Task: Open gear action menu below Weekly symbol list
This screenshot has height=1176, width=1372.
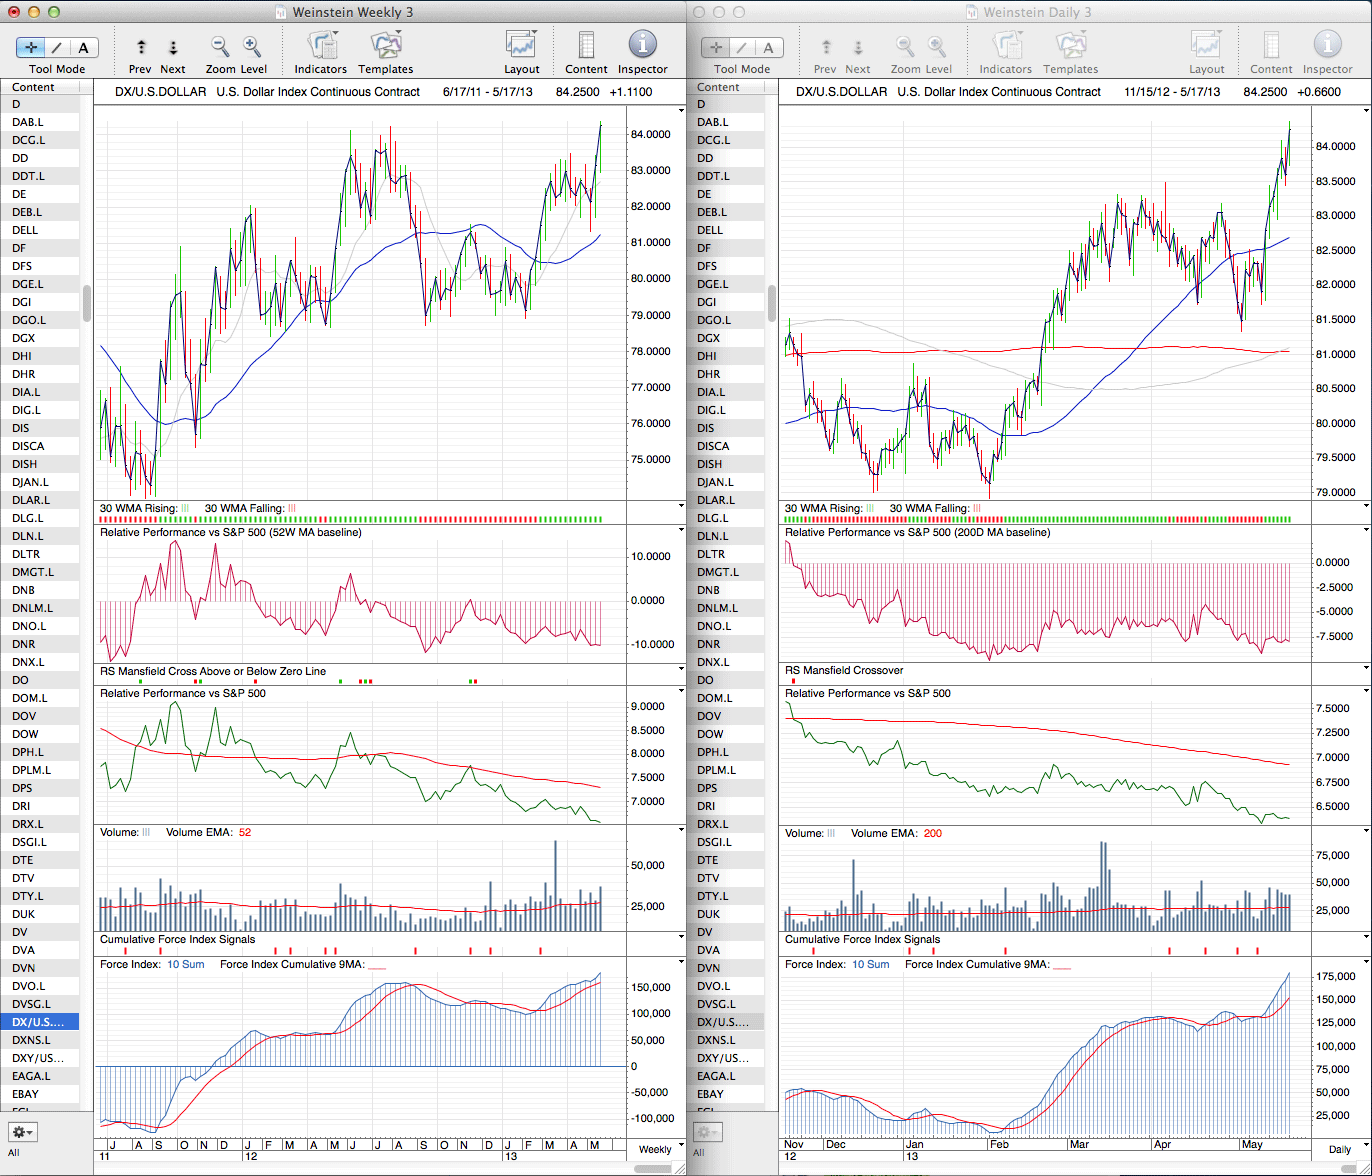Action: [x=23, y=1132]
